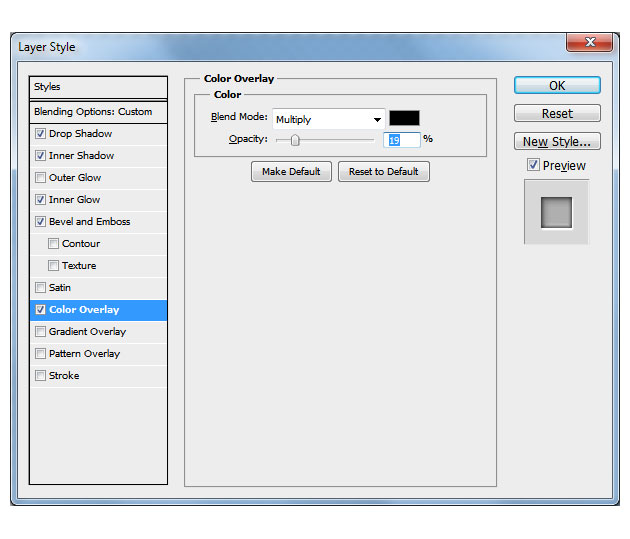Select the Gradient Overlay label

point(88,332)
